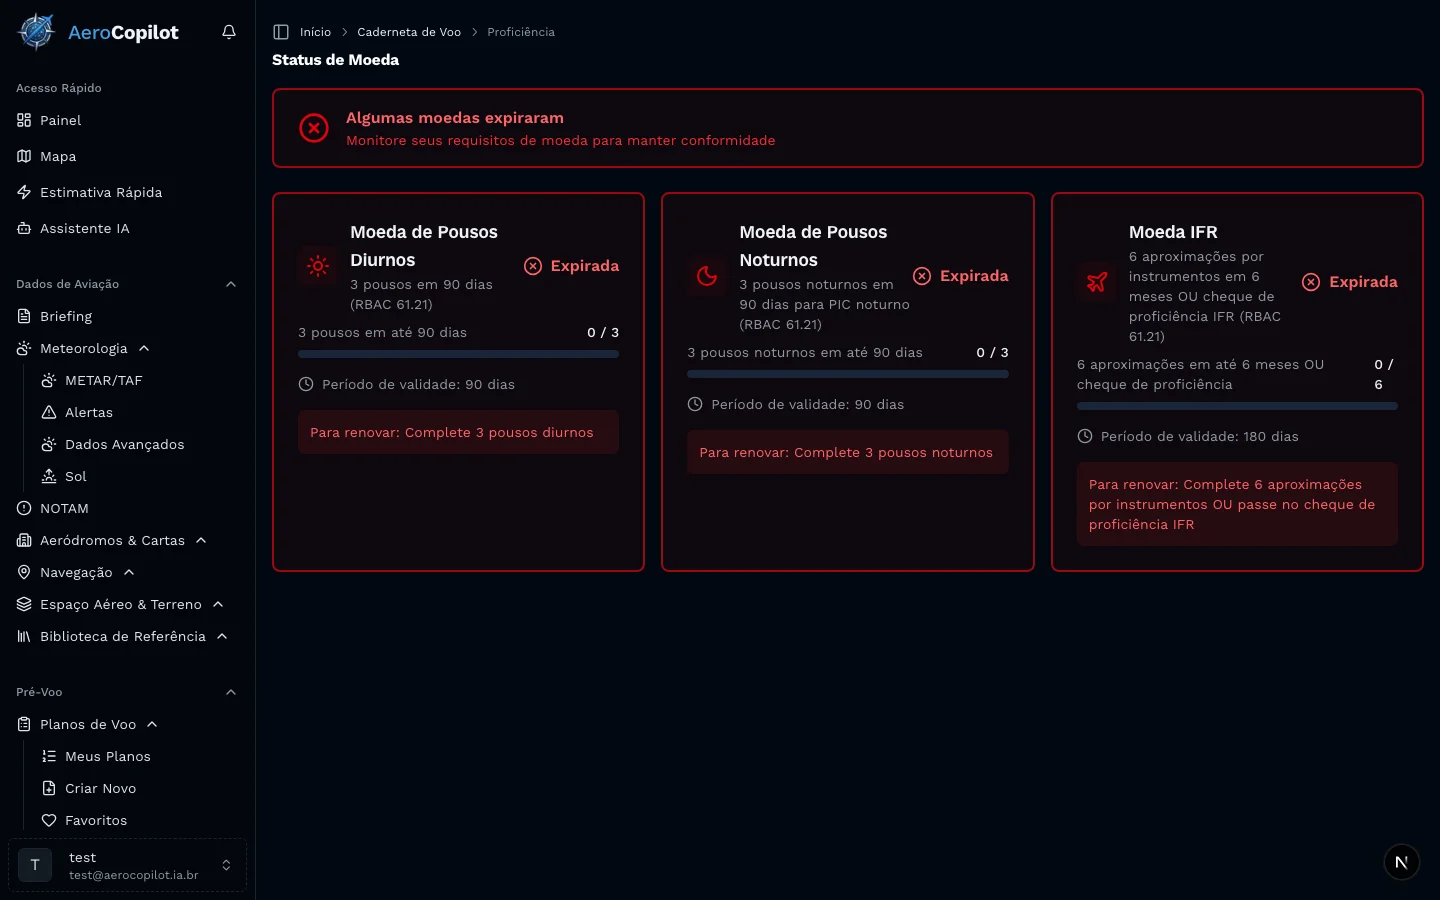Click the airplane icon on IFR card
1440x900 pixels.
pyautogui.click(x=1097, y=282)
